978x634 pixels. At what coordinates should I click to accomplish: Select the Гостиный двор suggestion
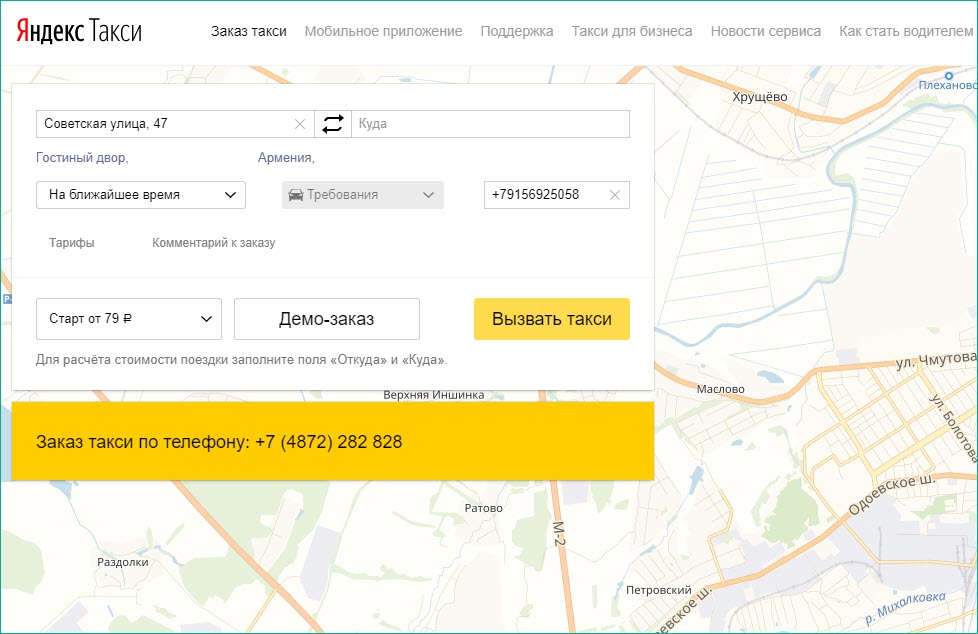click(82, 158)
